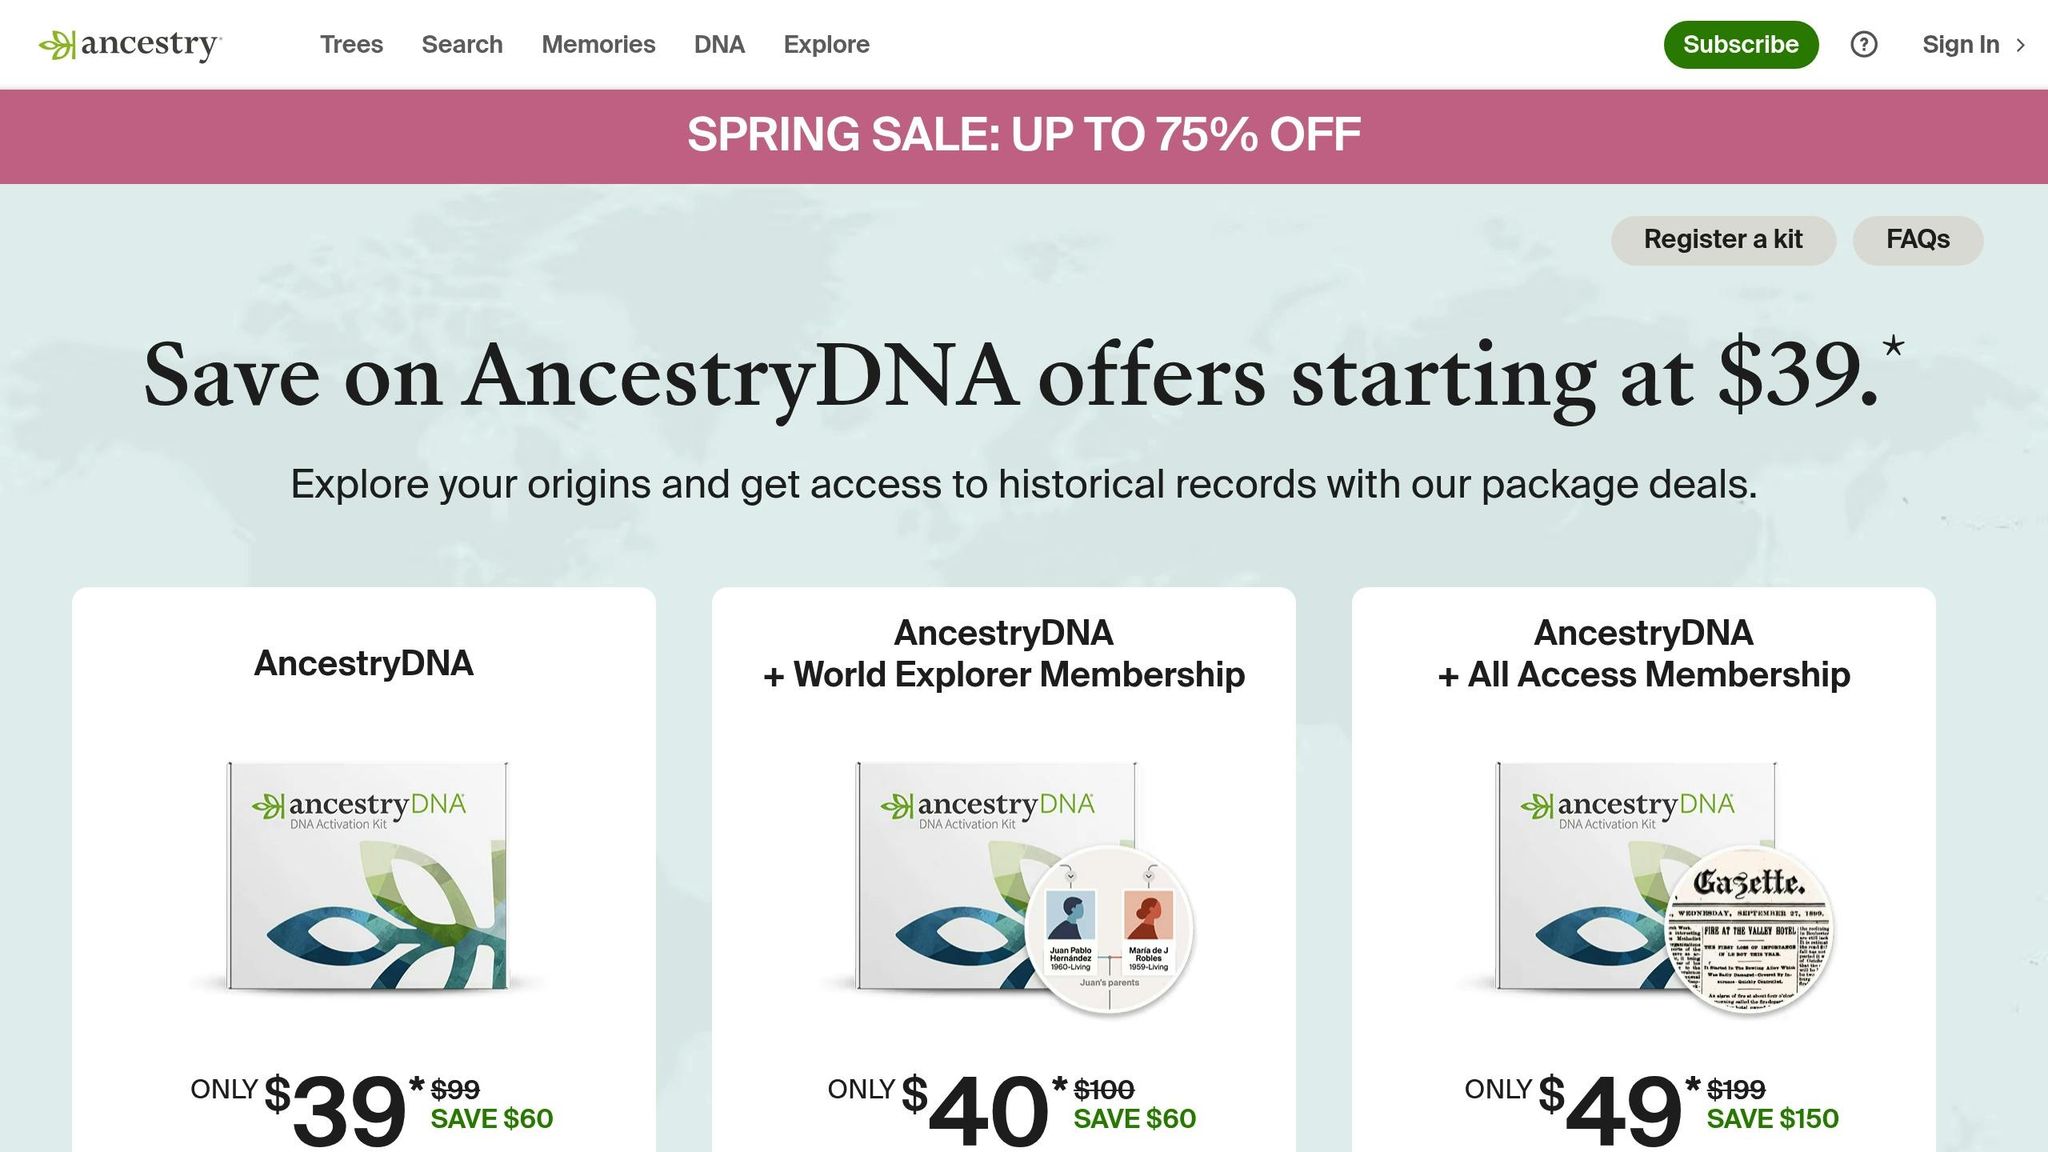Open the Explore menu
Image resolution: width=2048 pixels, height=1152 pixels.
point(826,44)
